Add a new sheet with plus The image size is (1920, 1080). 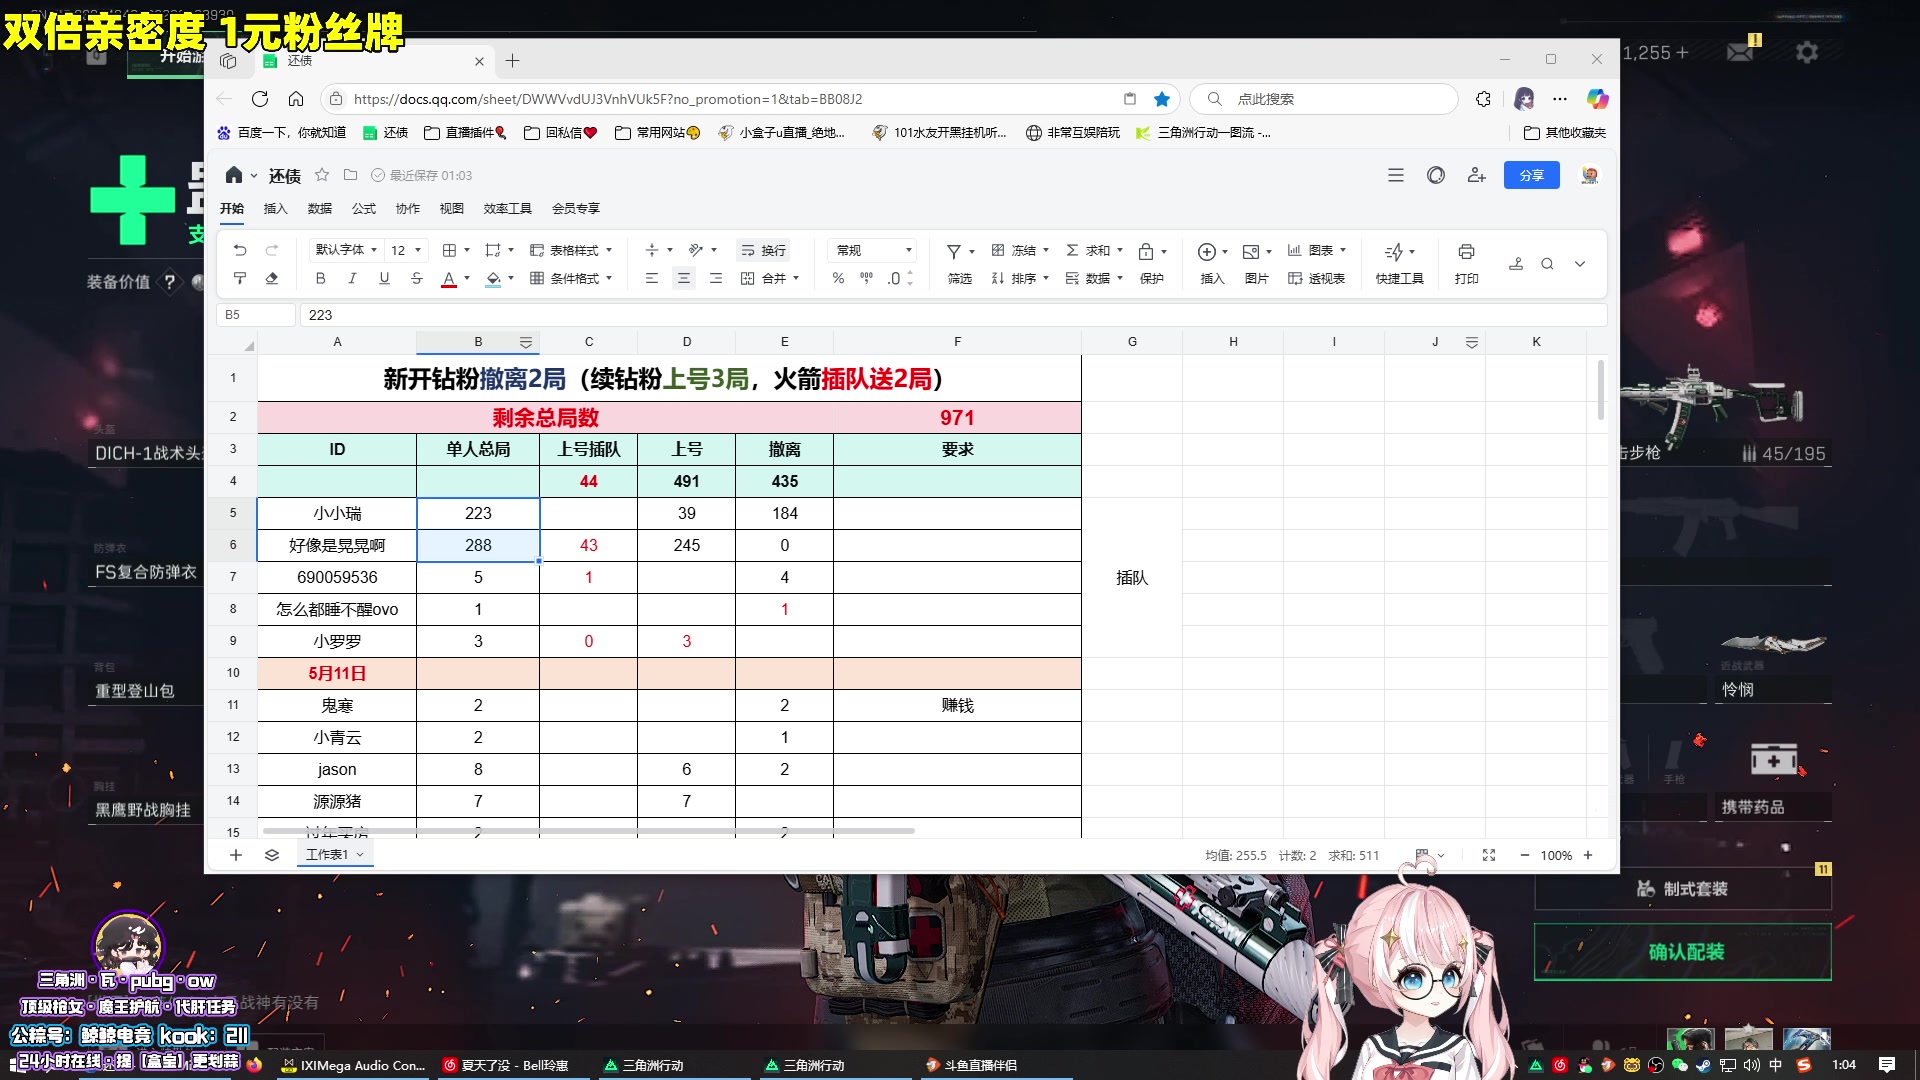pos(236,855)
